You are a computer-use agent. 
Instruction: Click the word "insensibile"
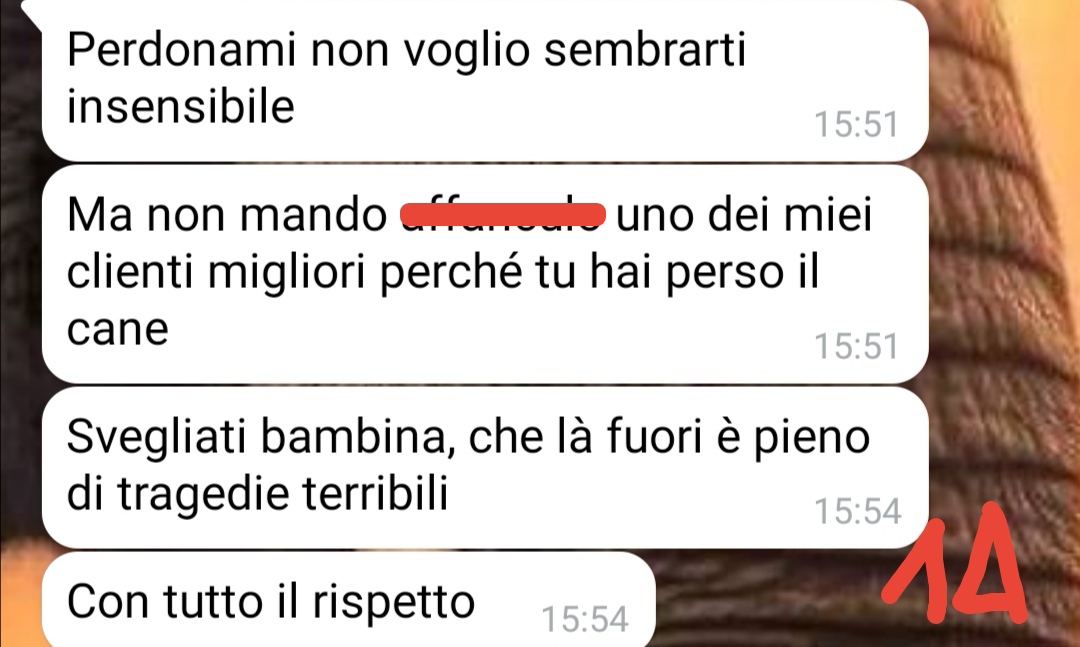(x=180, y=107)
